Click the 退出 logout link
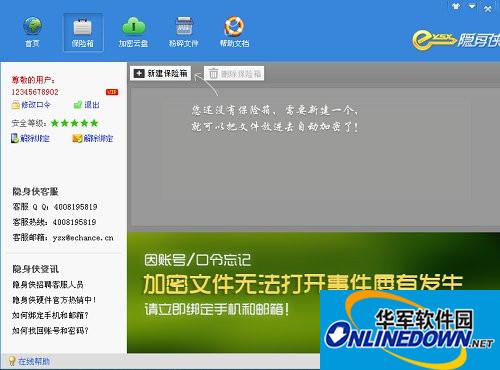The height and width of the screenshot is (370, 500). pos(87,105)
